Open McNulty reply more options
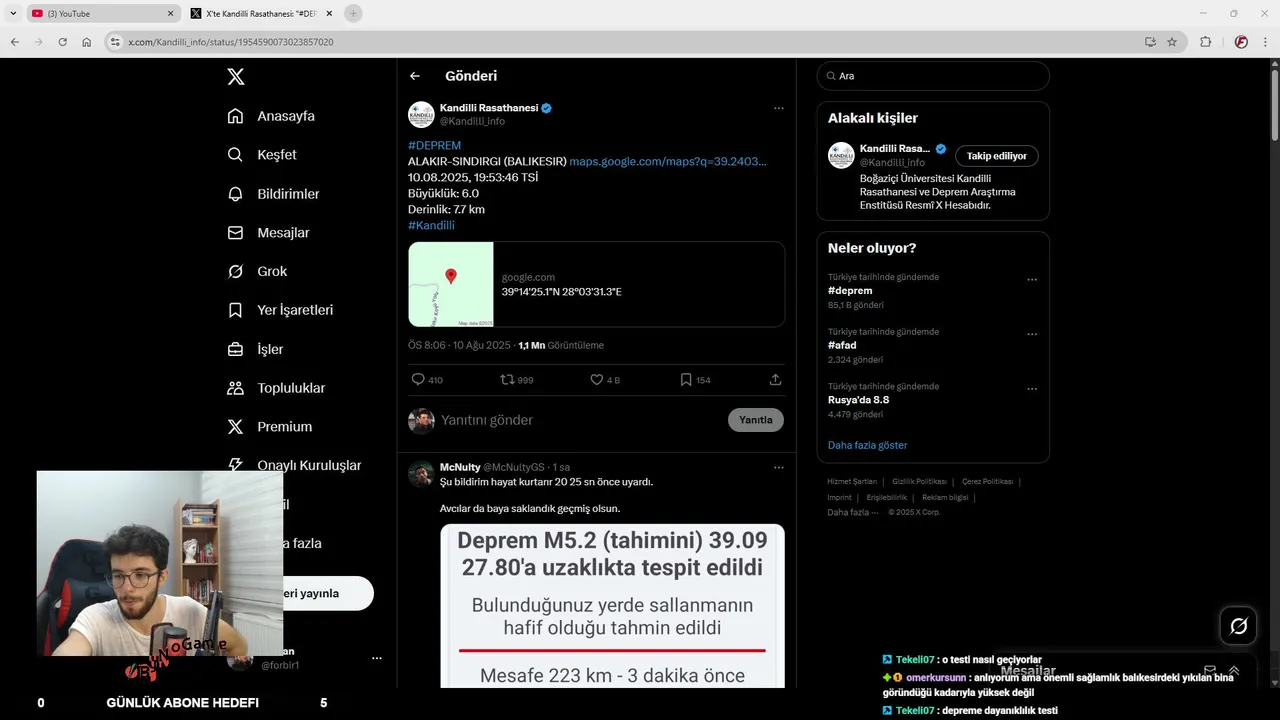Viewport: 1280px width, 720px height. pos(778,467)
